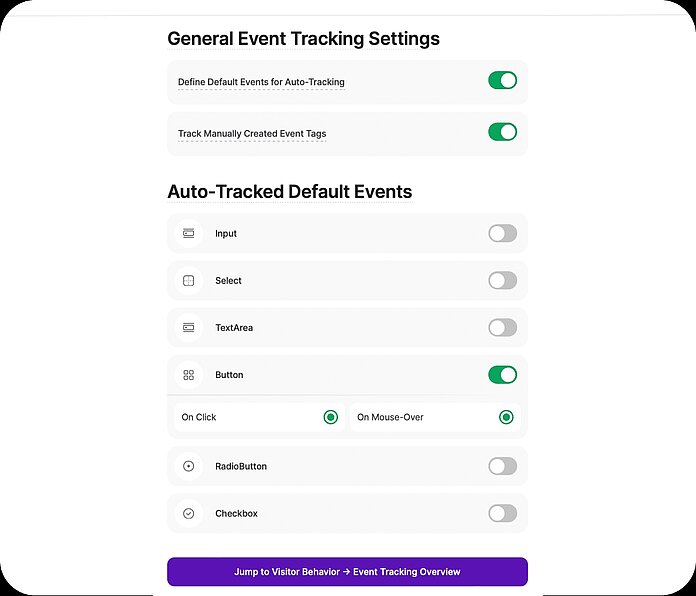
Task: Click the Button event type icon
Action: (x=188, y=375)
